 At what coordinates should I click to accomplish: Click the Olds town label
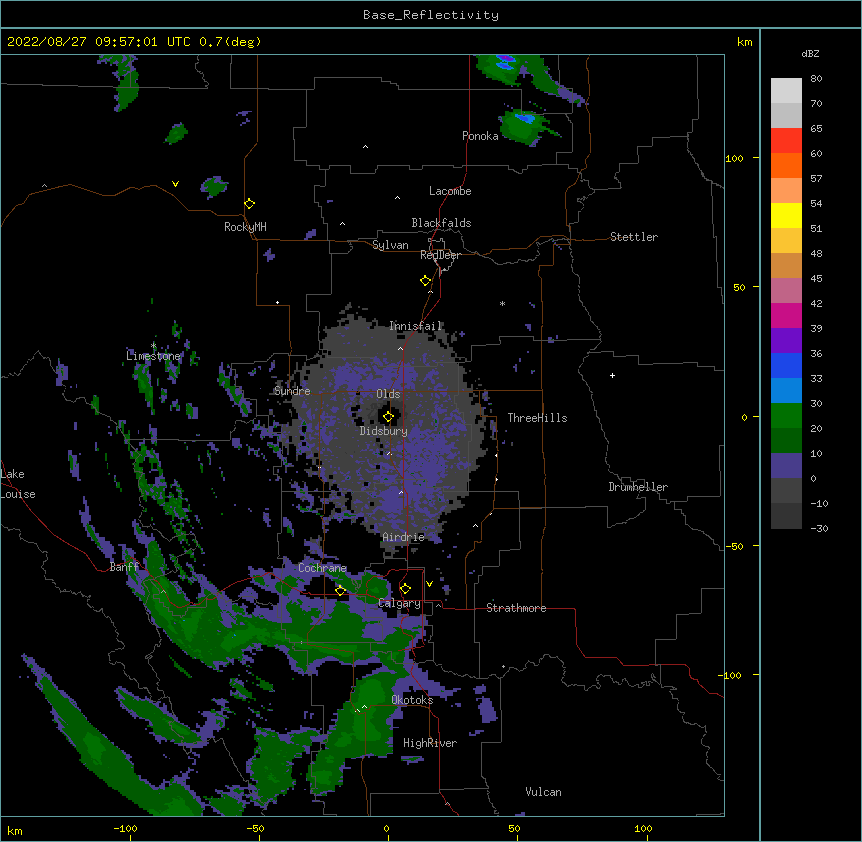[388, 394]
